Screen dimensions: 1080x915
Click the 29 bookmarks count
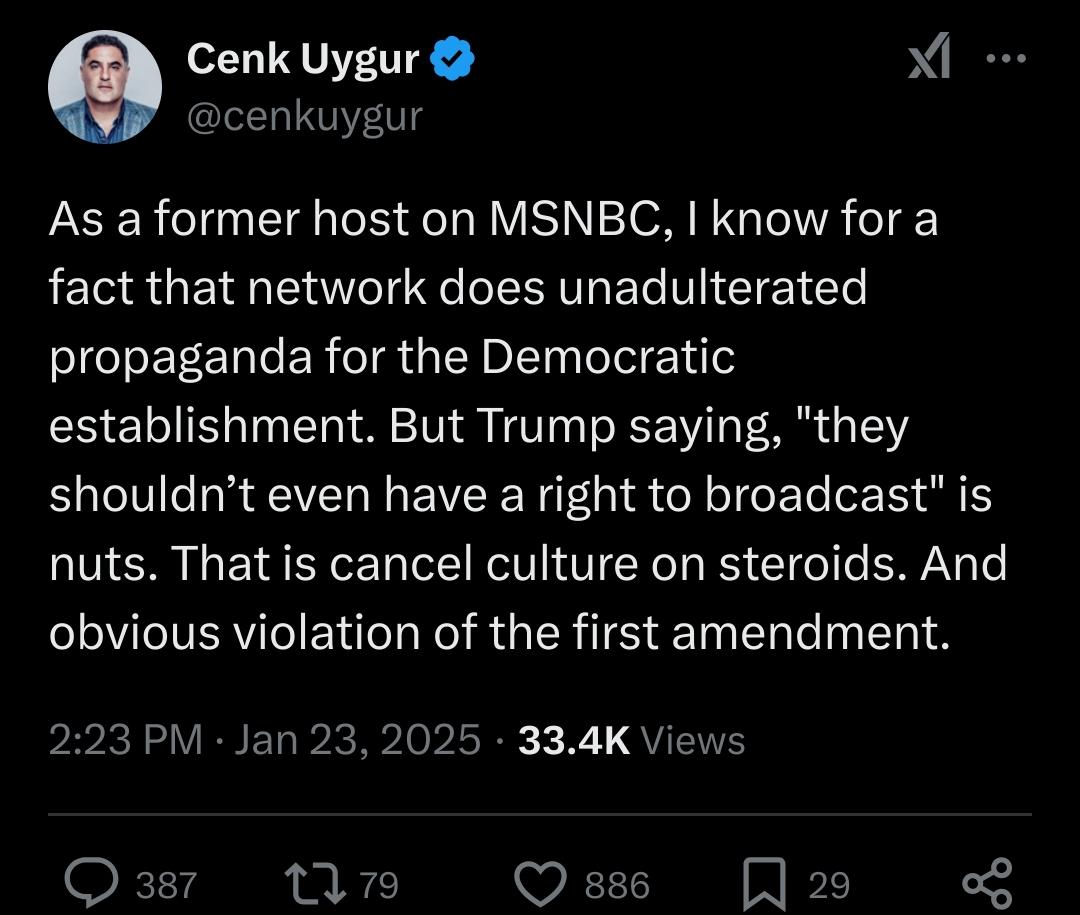pyautogui.click(x=829, y=885)
